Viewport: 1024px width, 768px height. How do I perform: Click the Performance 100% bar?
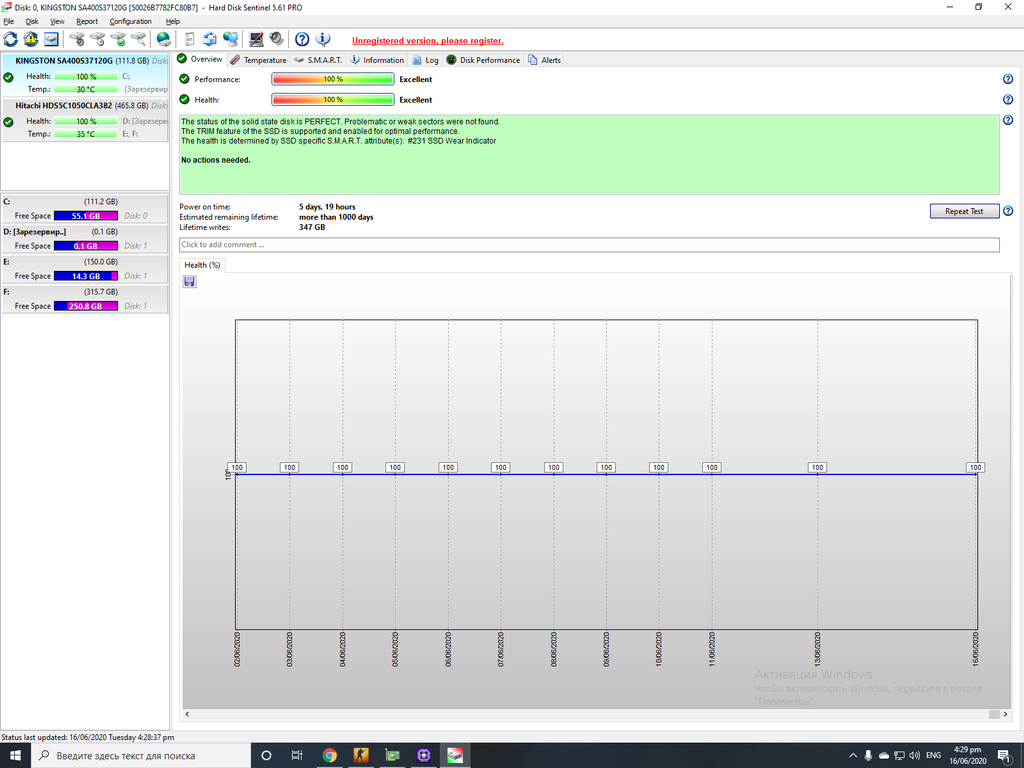click(x=333, y=79)
